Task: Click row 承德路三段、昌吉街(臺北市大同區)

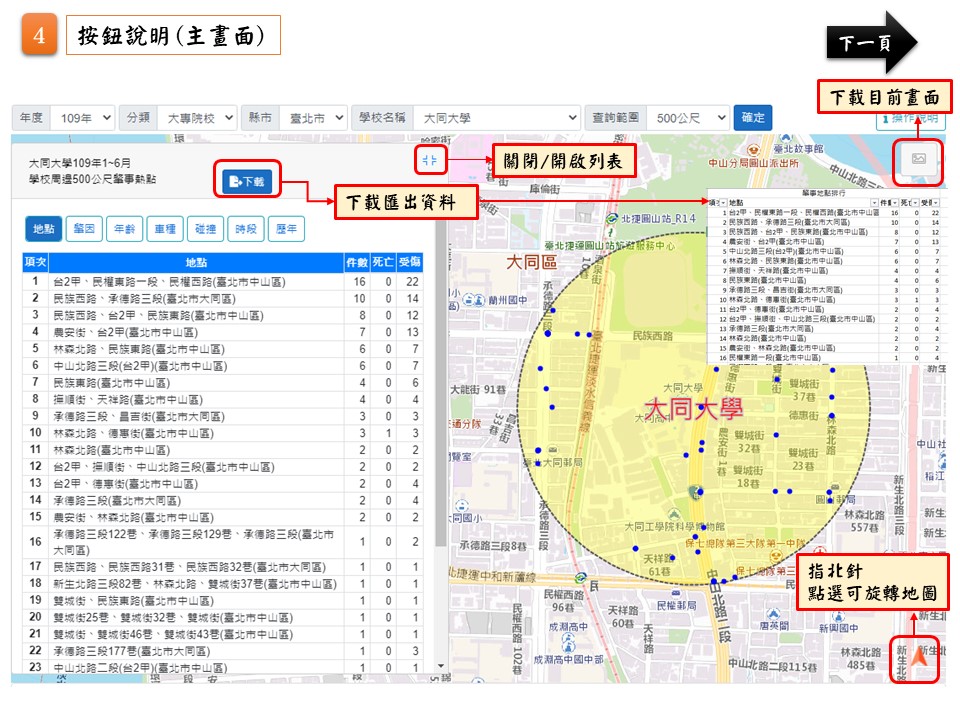Action: coord(223,416)
